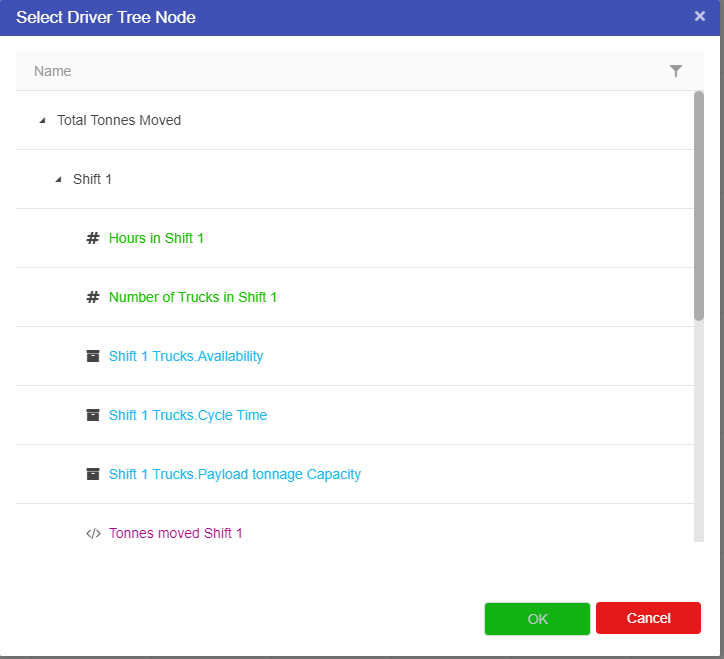Select Shift 1 Trucks.Availability node
Screen dimensions: 724x659
[185, 356]
